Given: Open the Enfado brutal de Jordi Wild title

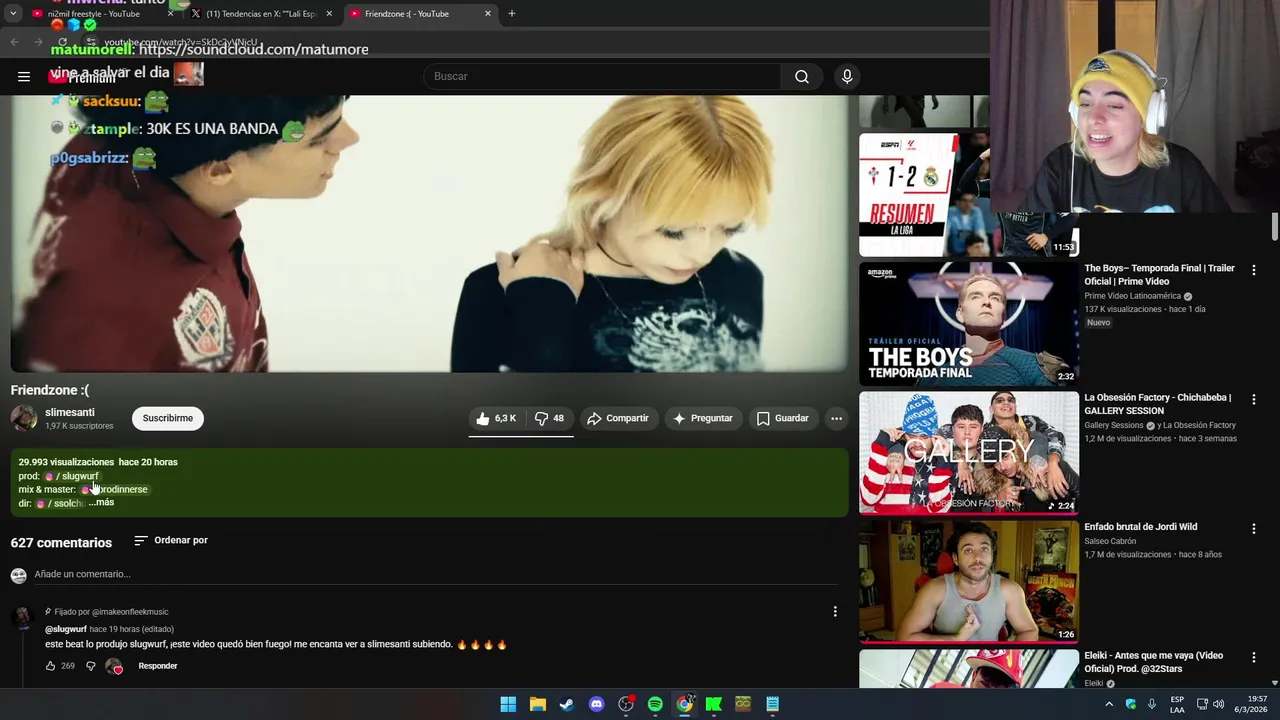Looking at the screenshot, I should coord(1140,527).
